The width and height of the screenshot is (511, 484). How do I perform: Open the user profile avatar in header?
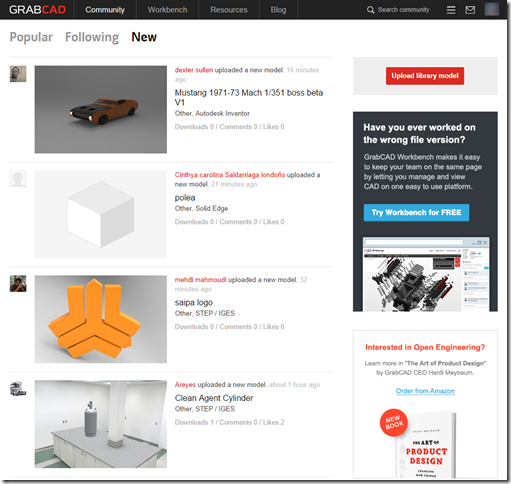(492, 9)
